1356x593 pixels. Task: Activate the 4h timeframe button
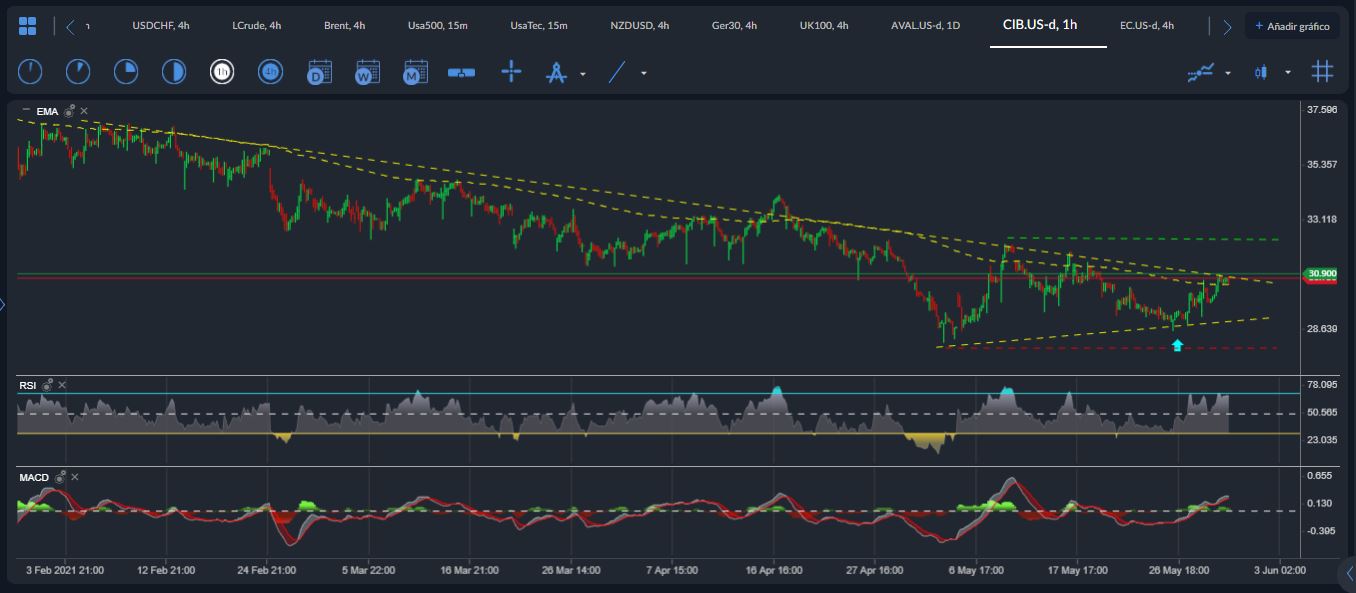pos(270,72)
